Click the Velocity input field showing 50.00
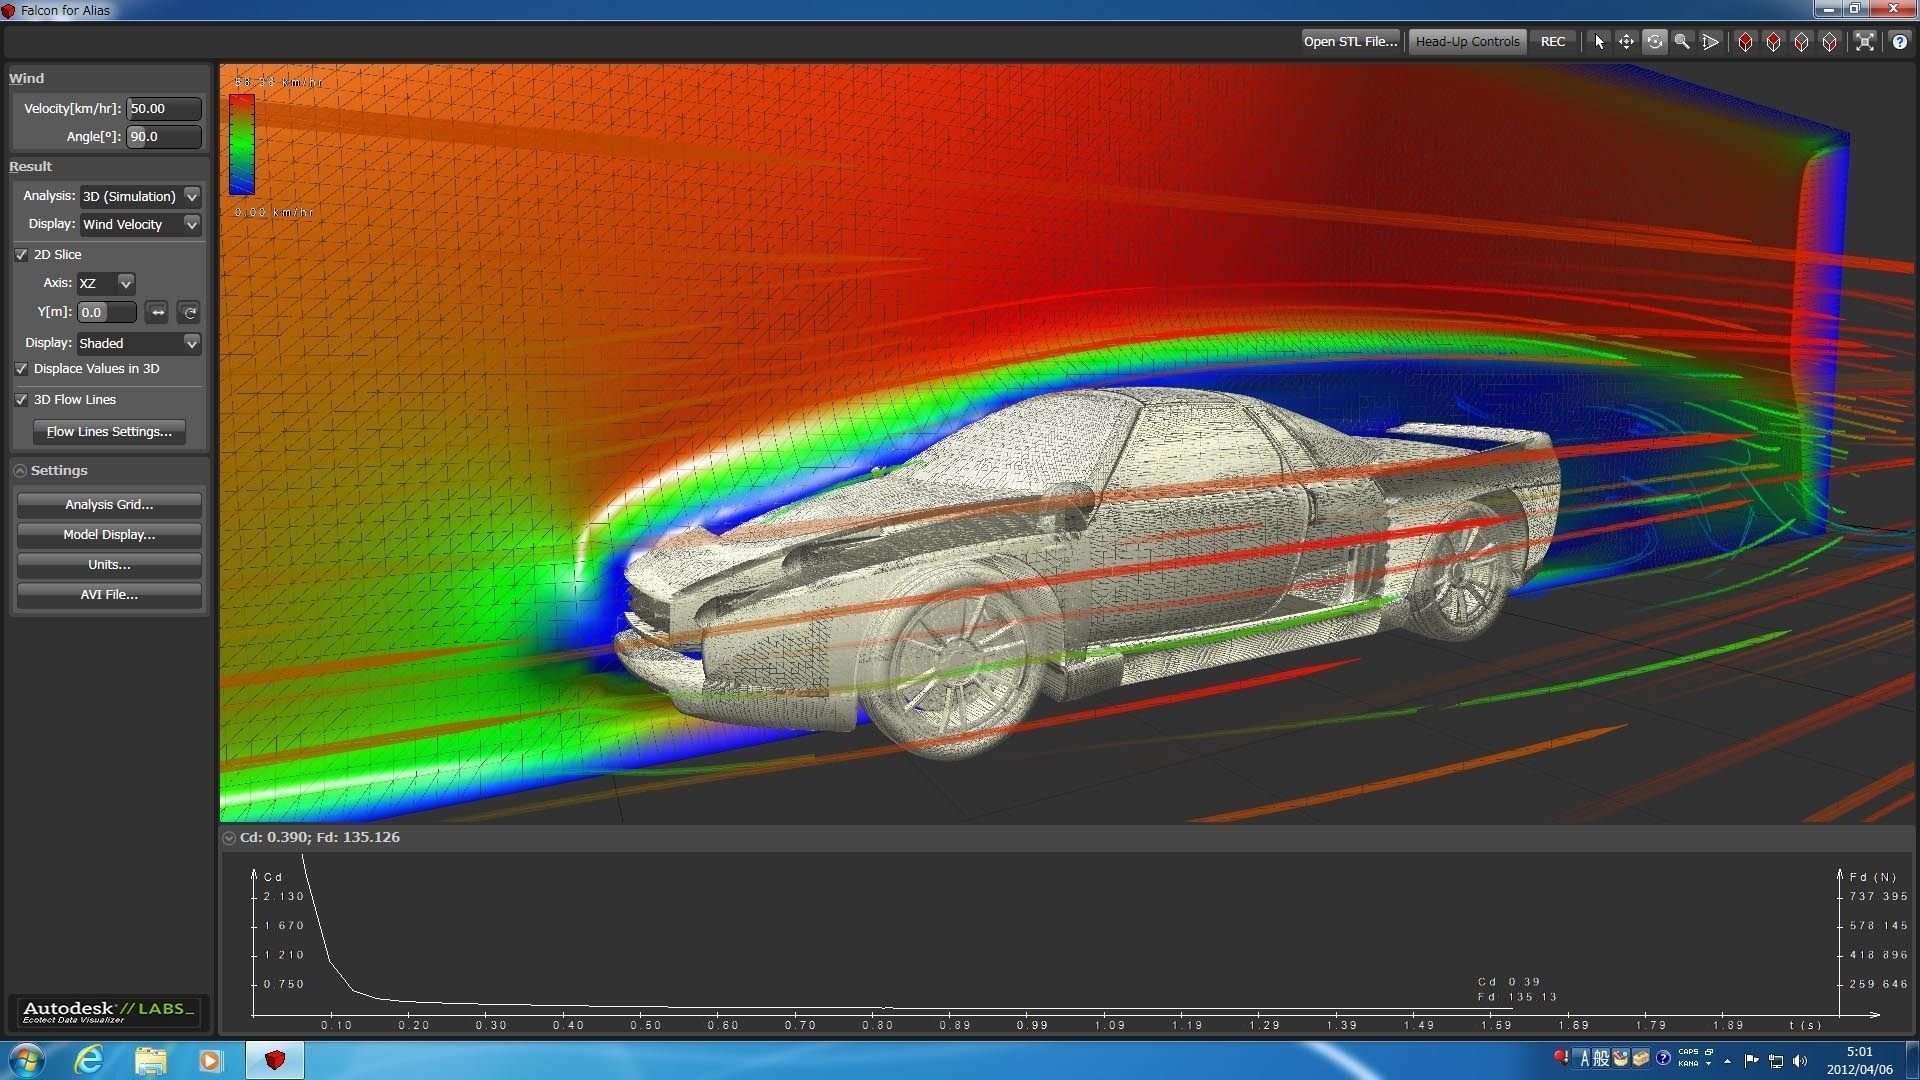Image resolution: width=1920 pixels, height=1080 pixels. click(x=164, y=109)
